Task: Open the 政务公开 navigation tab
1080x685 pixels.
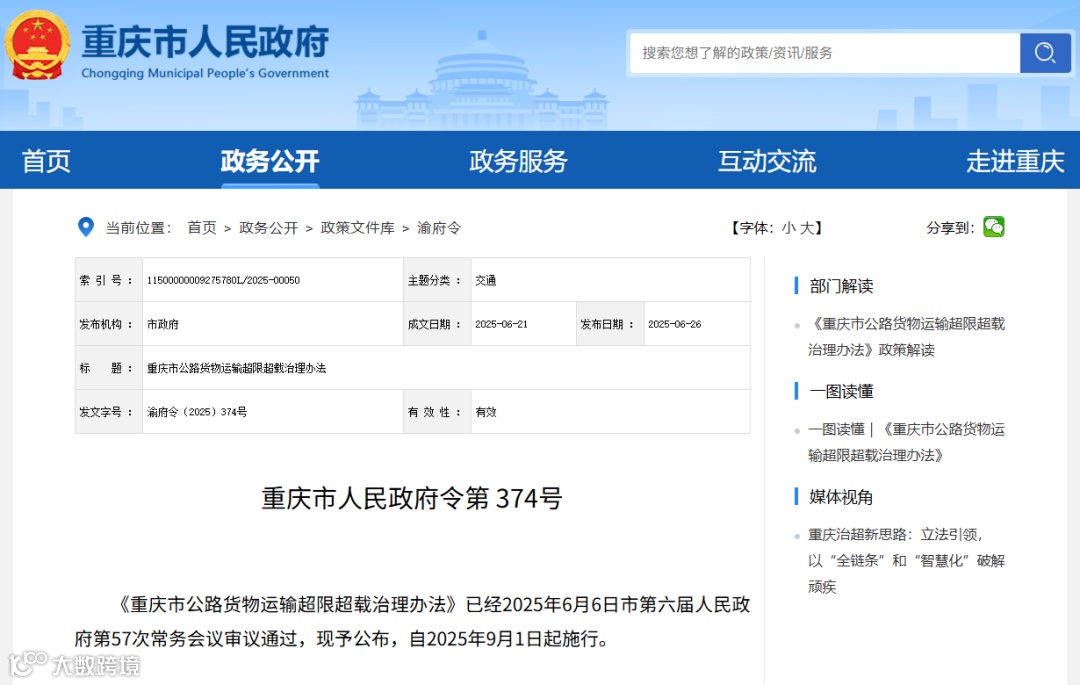Action: [x=270, y=161]
